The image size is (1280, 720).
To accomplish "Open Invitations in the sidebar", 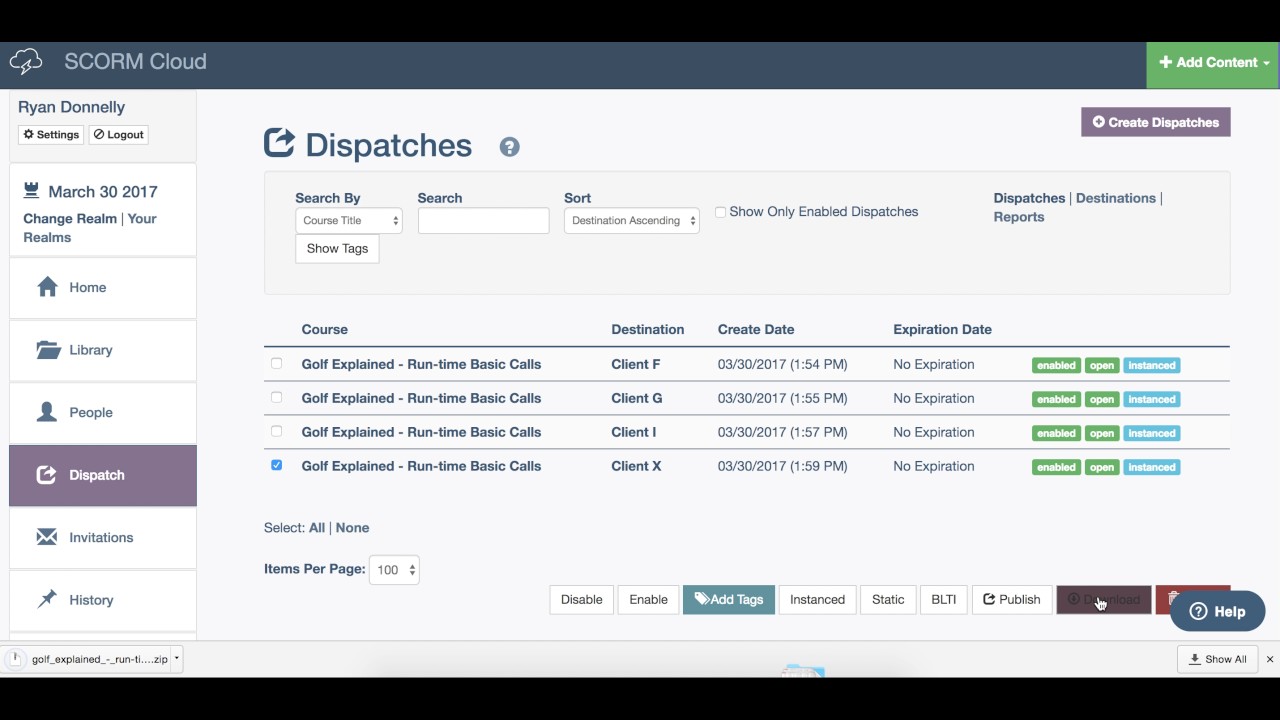I will point(103,537).
